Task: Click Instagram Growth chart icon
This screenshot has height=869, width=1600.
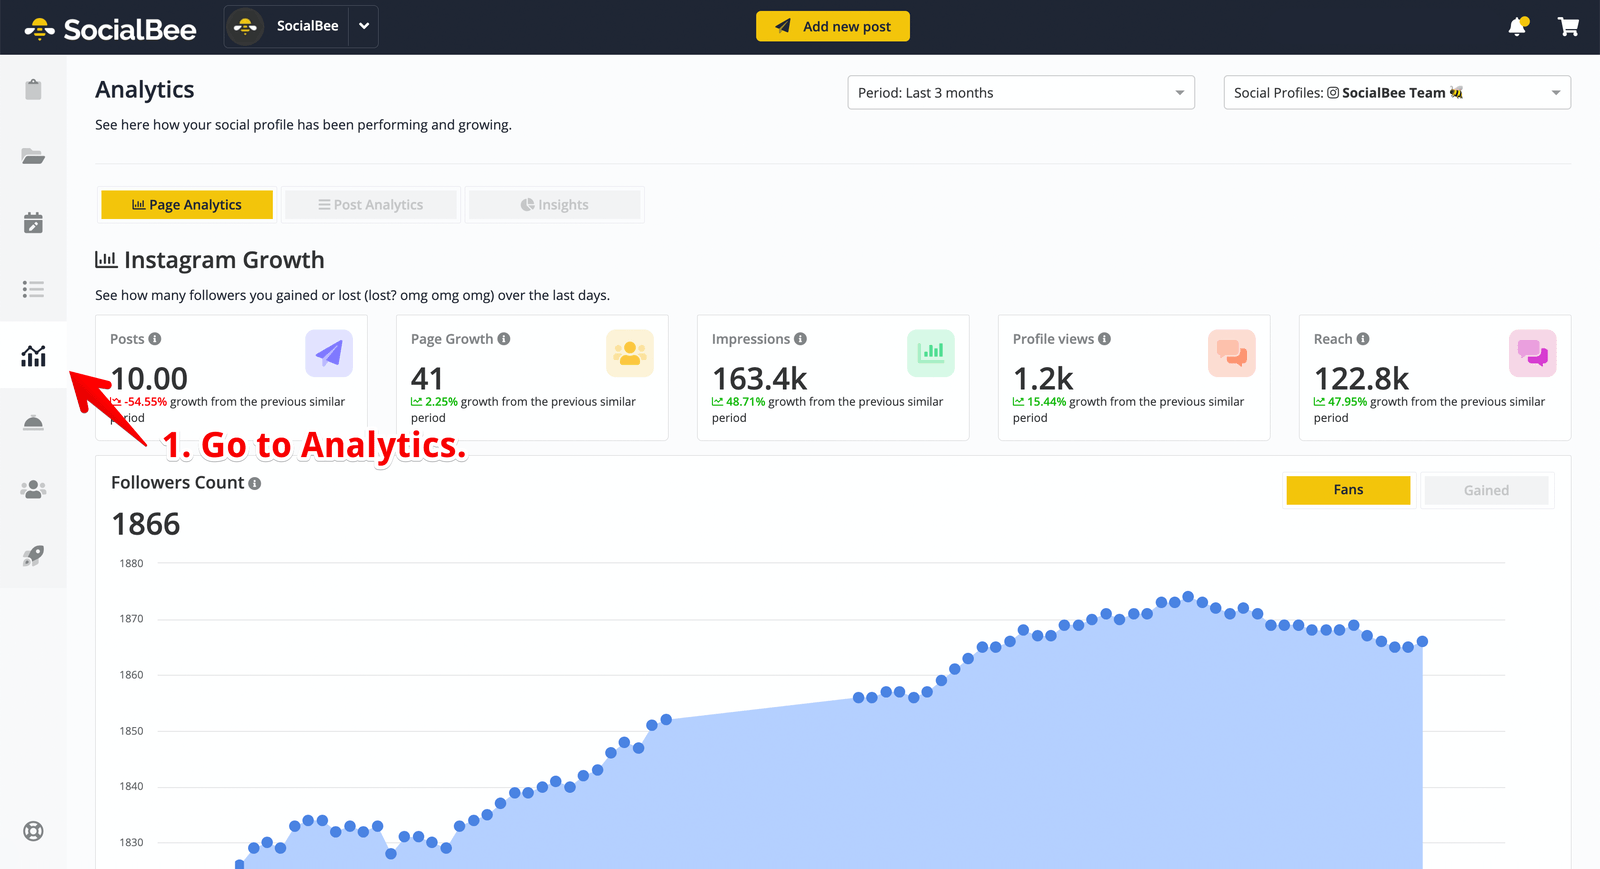Action: 106,260
